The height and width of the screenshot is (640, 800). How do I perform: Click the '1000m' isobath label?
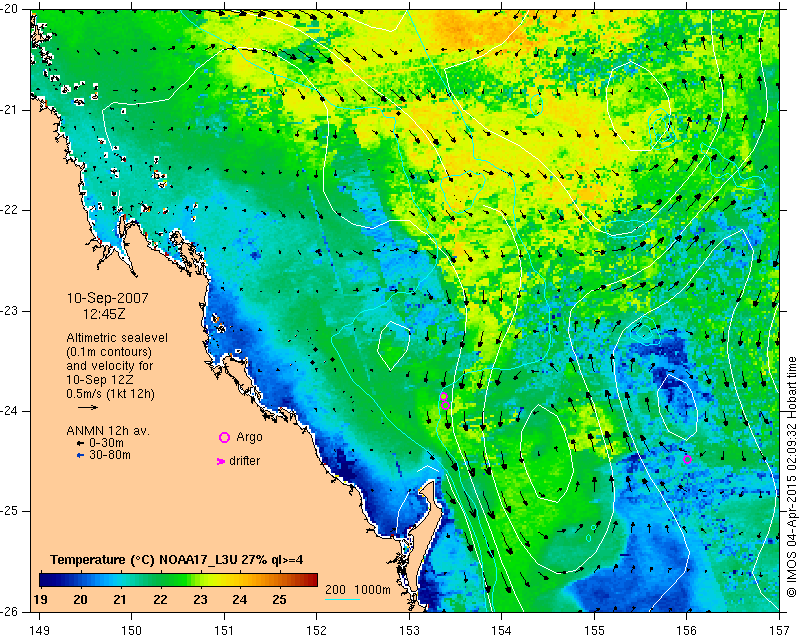(372, 589)
